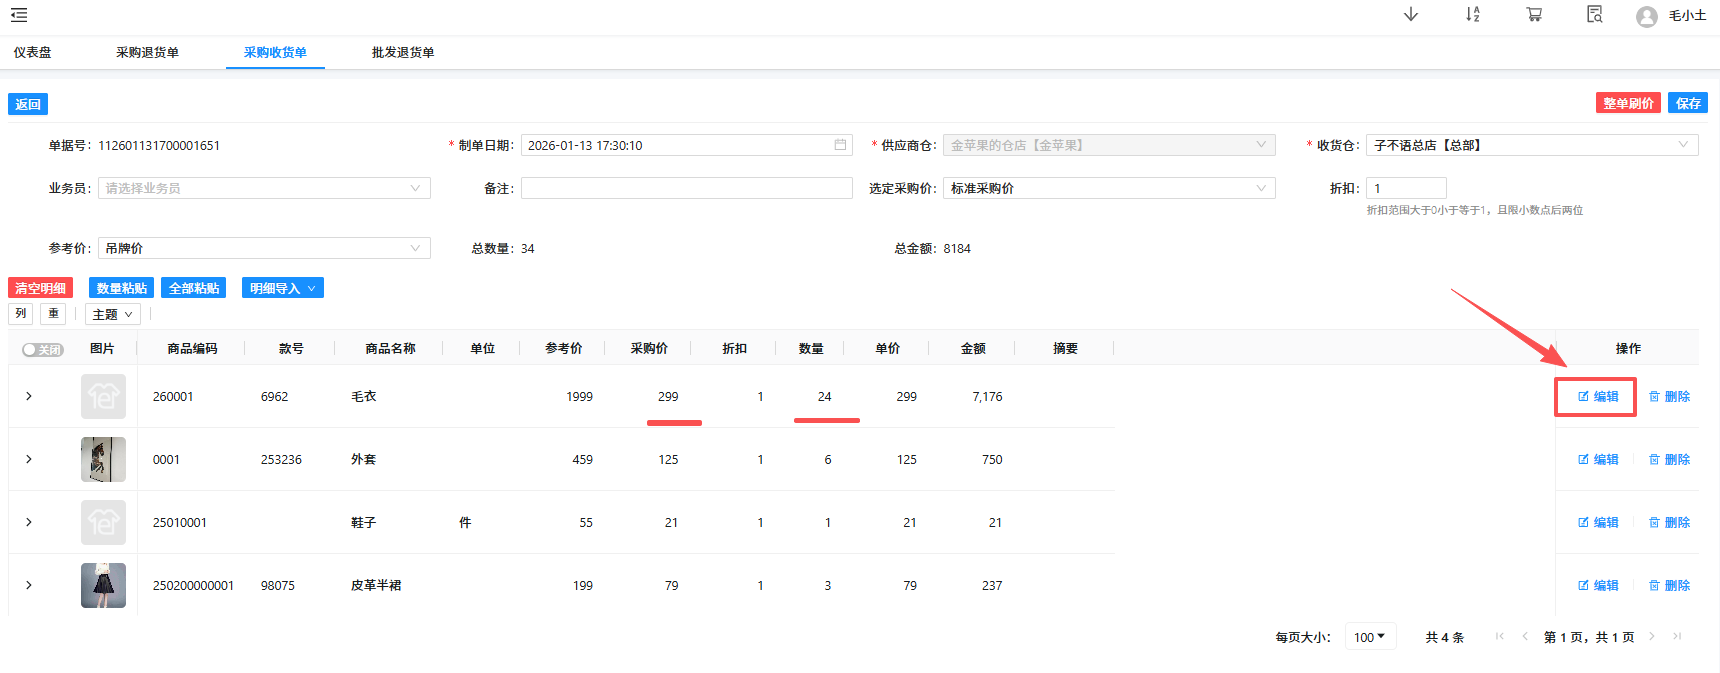Click the document search icon in header
The image size is (1720, 673).
point(1595,14)
